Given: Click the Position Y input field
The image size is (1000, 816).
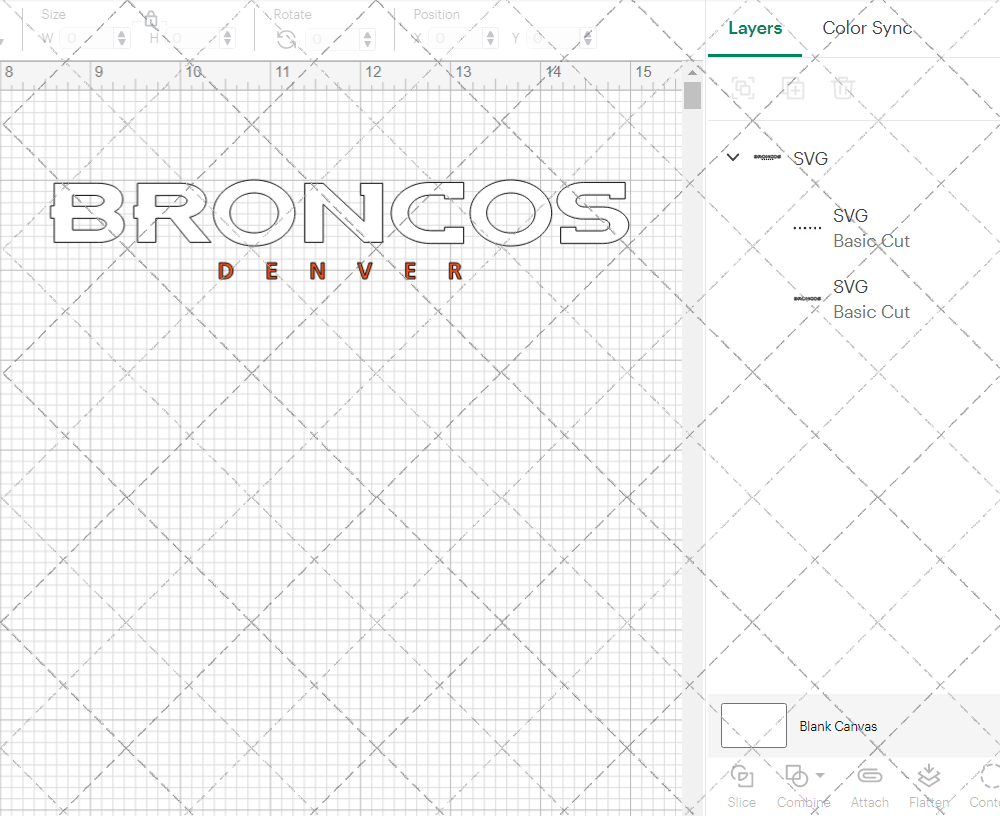Looking at the screenshot, I should [x=555, y=38].
